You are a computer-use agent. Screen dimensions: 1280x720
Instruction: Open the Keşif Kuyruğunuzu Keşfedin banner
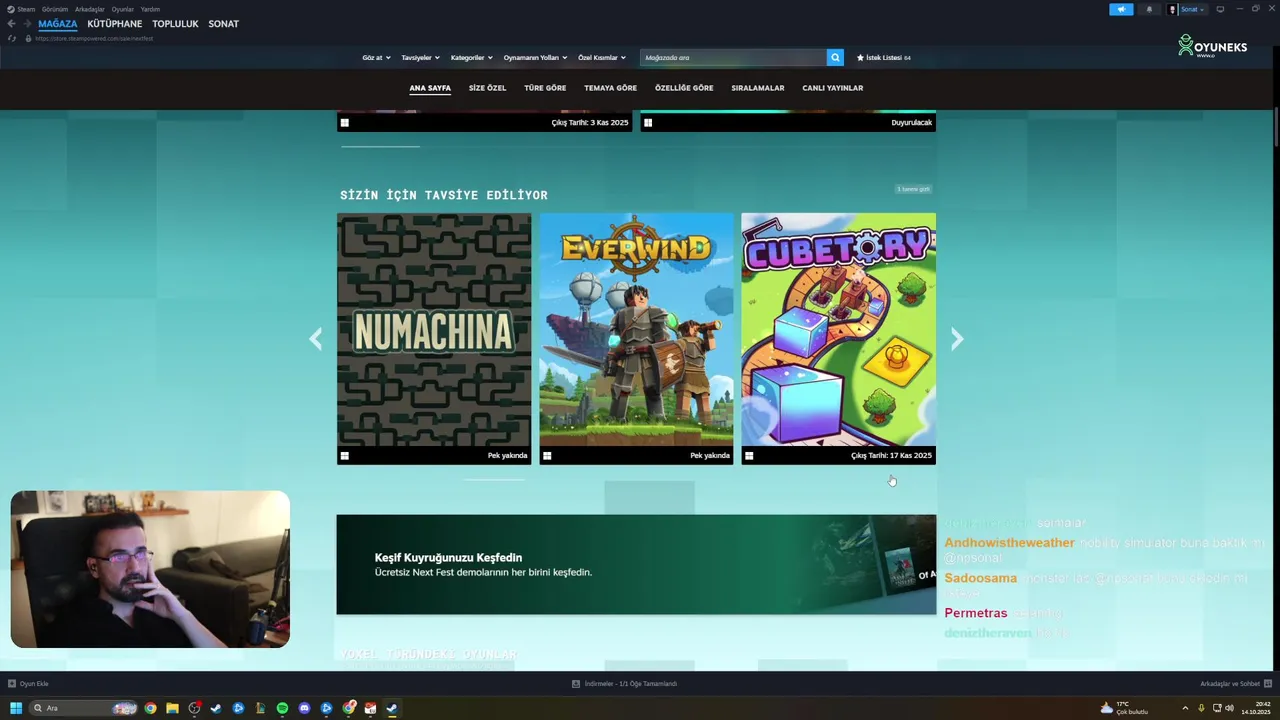[636, 565]
